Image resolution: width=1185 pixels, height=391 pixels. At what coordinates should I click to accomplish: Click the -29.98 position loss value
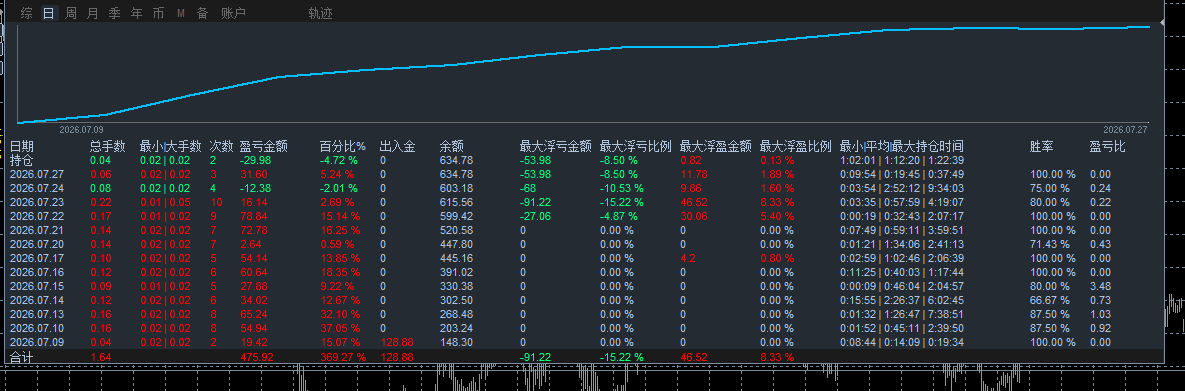pyautogui.click(x=255, y=160)
